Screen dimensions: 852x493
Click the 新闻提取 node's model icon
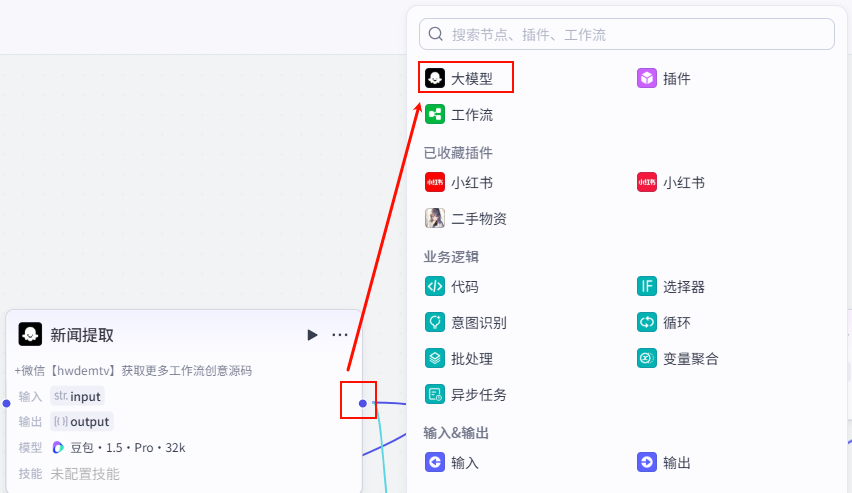click(30, 334)
